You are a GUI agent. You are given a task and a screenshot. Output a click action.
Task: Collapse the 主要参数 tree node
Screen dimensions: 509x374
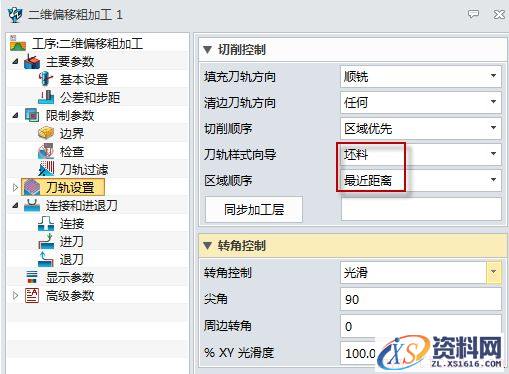15,62
